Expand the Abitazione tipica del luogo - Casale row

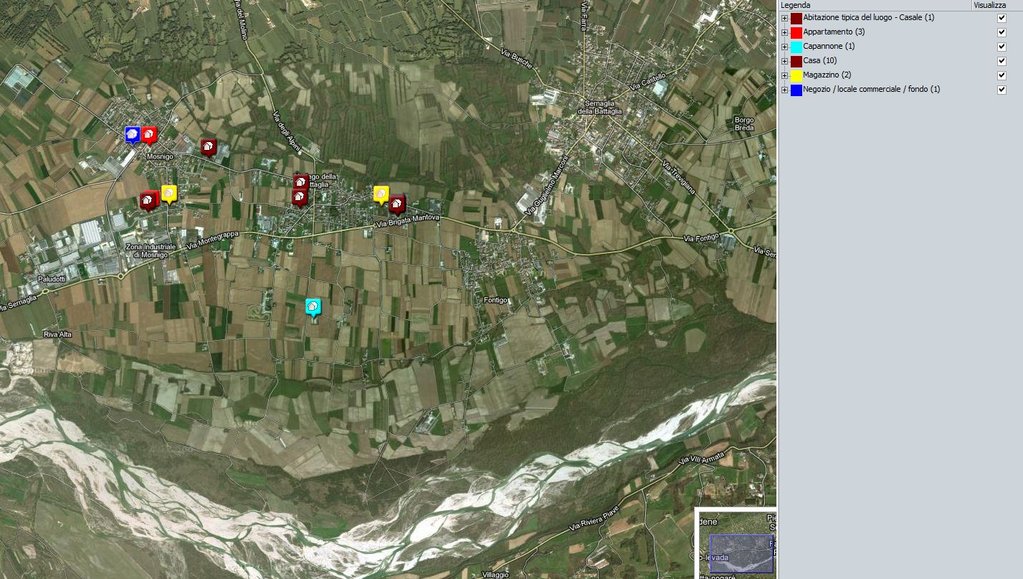(784, 18)
